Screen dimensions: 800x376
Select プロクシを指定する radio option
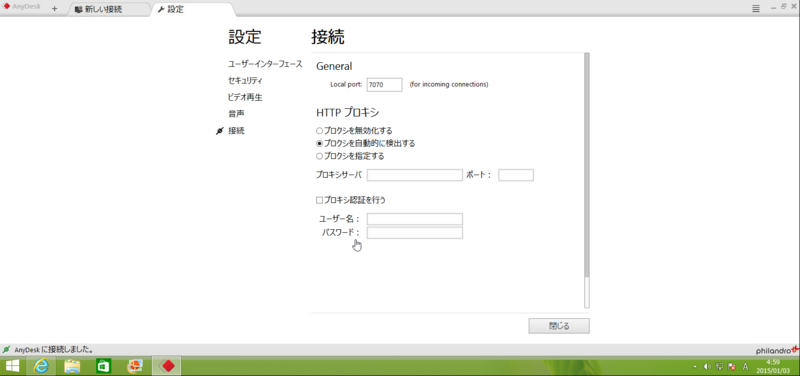(x=319, y=156)
